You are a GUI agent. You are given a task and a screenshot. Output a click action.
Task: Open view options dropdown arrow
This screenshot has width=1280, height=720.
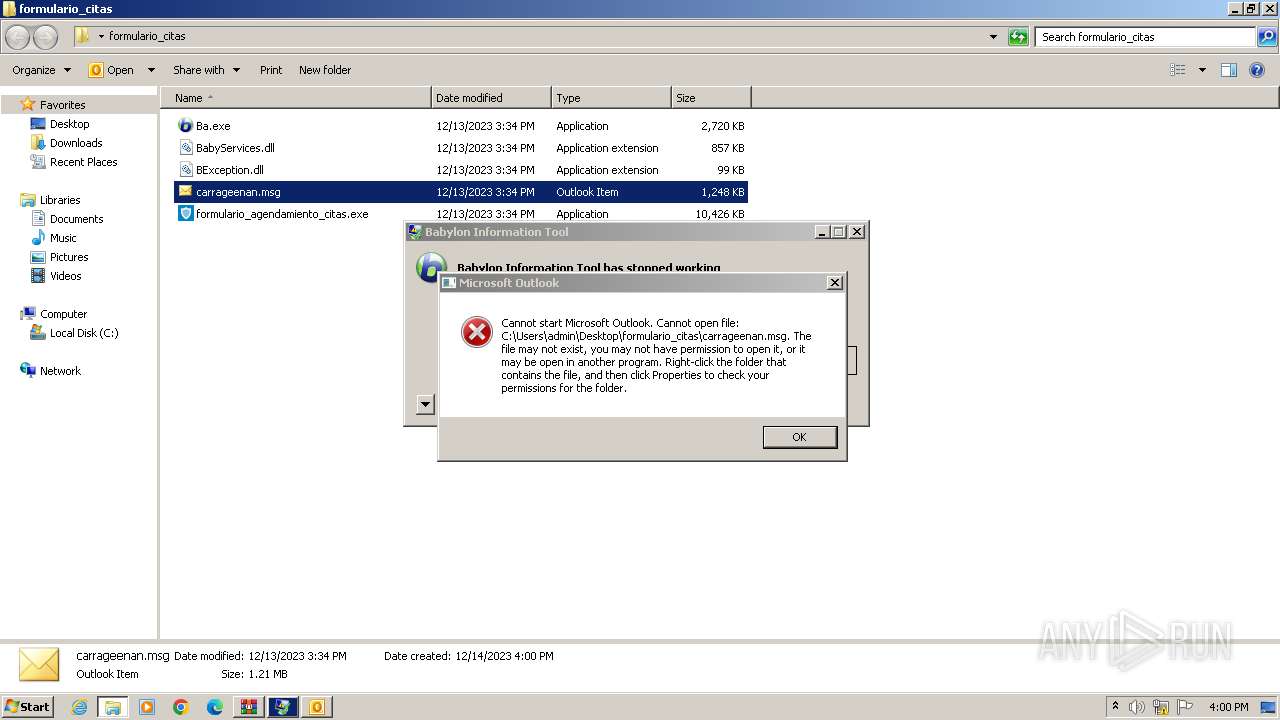click(x=1202, y=70)
